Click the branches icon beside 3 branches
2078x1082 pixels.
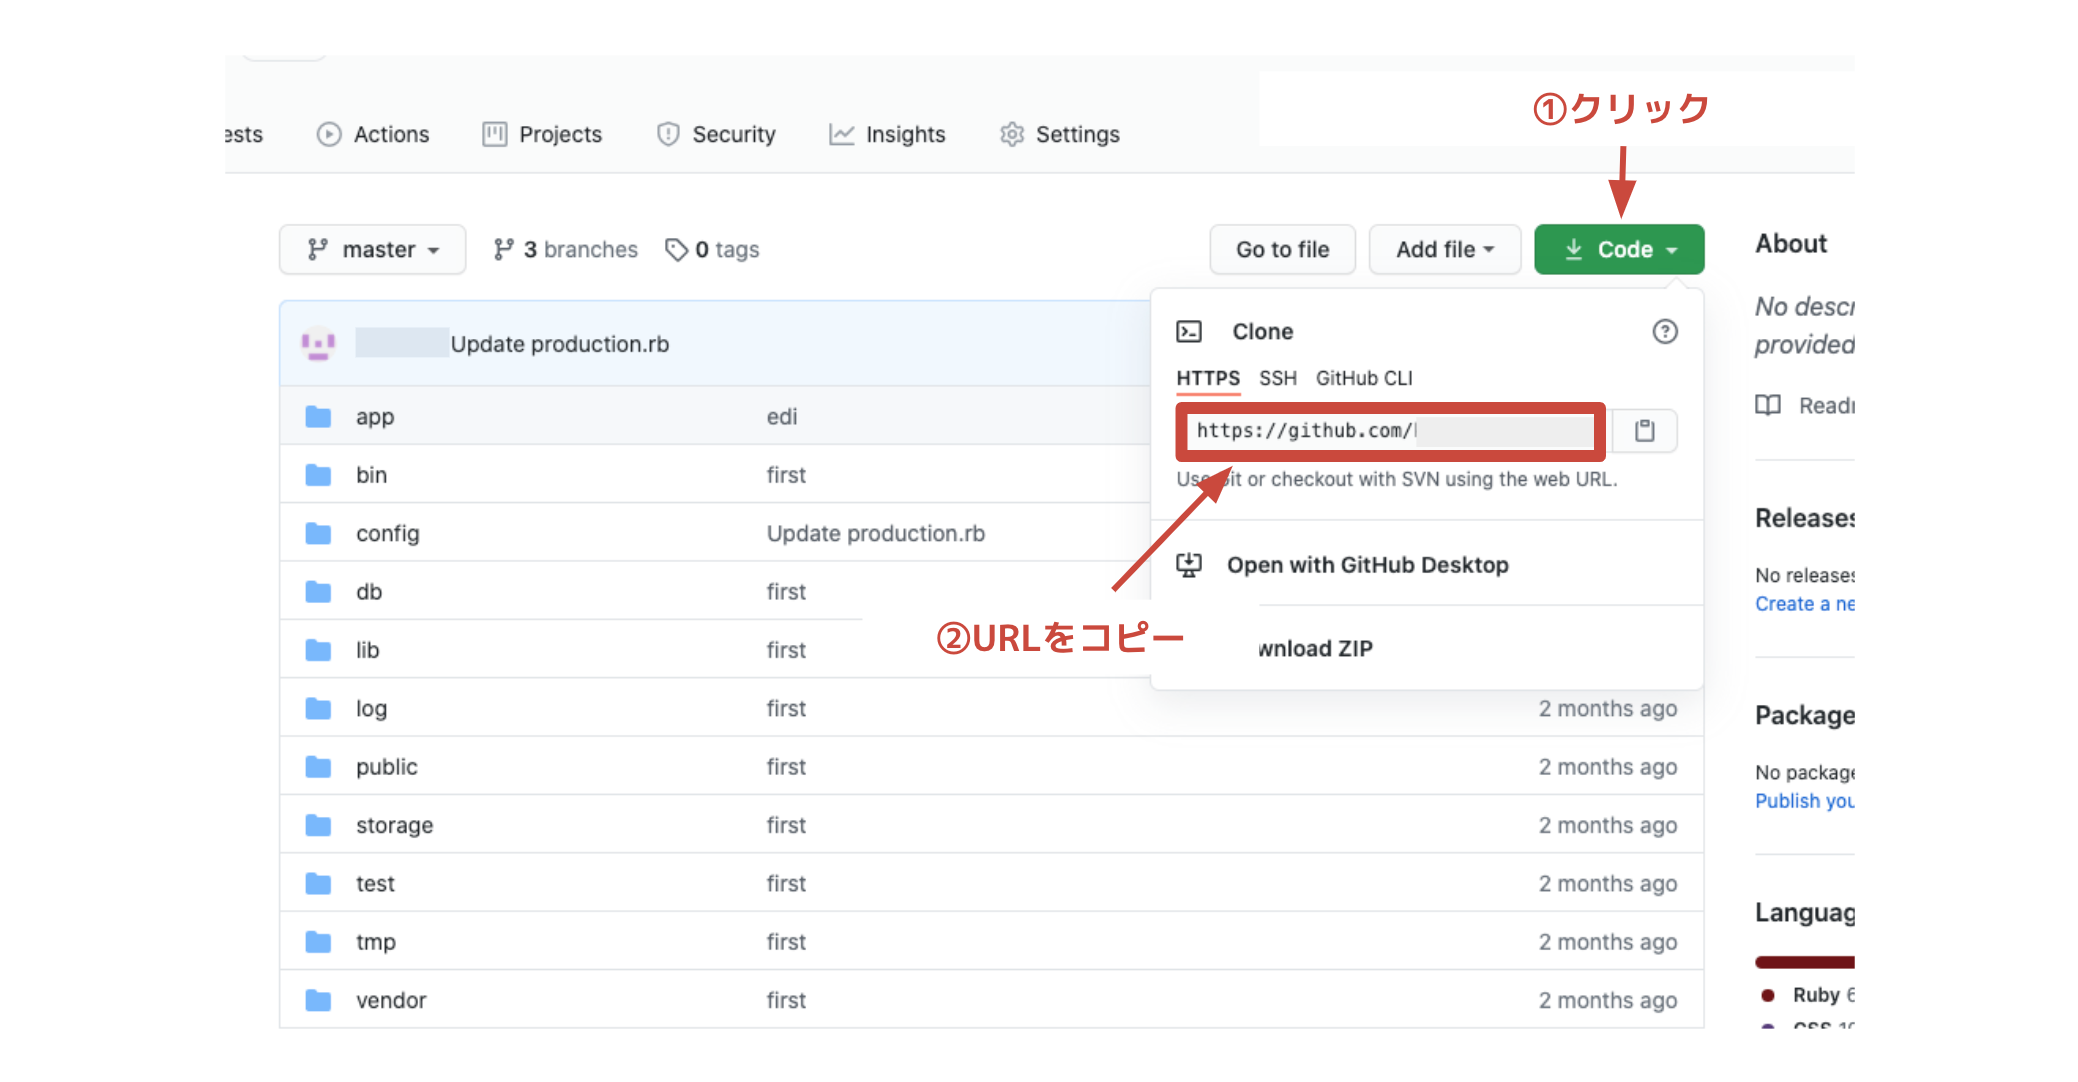503,249
